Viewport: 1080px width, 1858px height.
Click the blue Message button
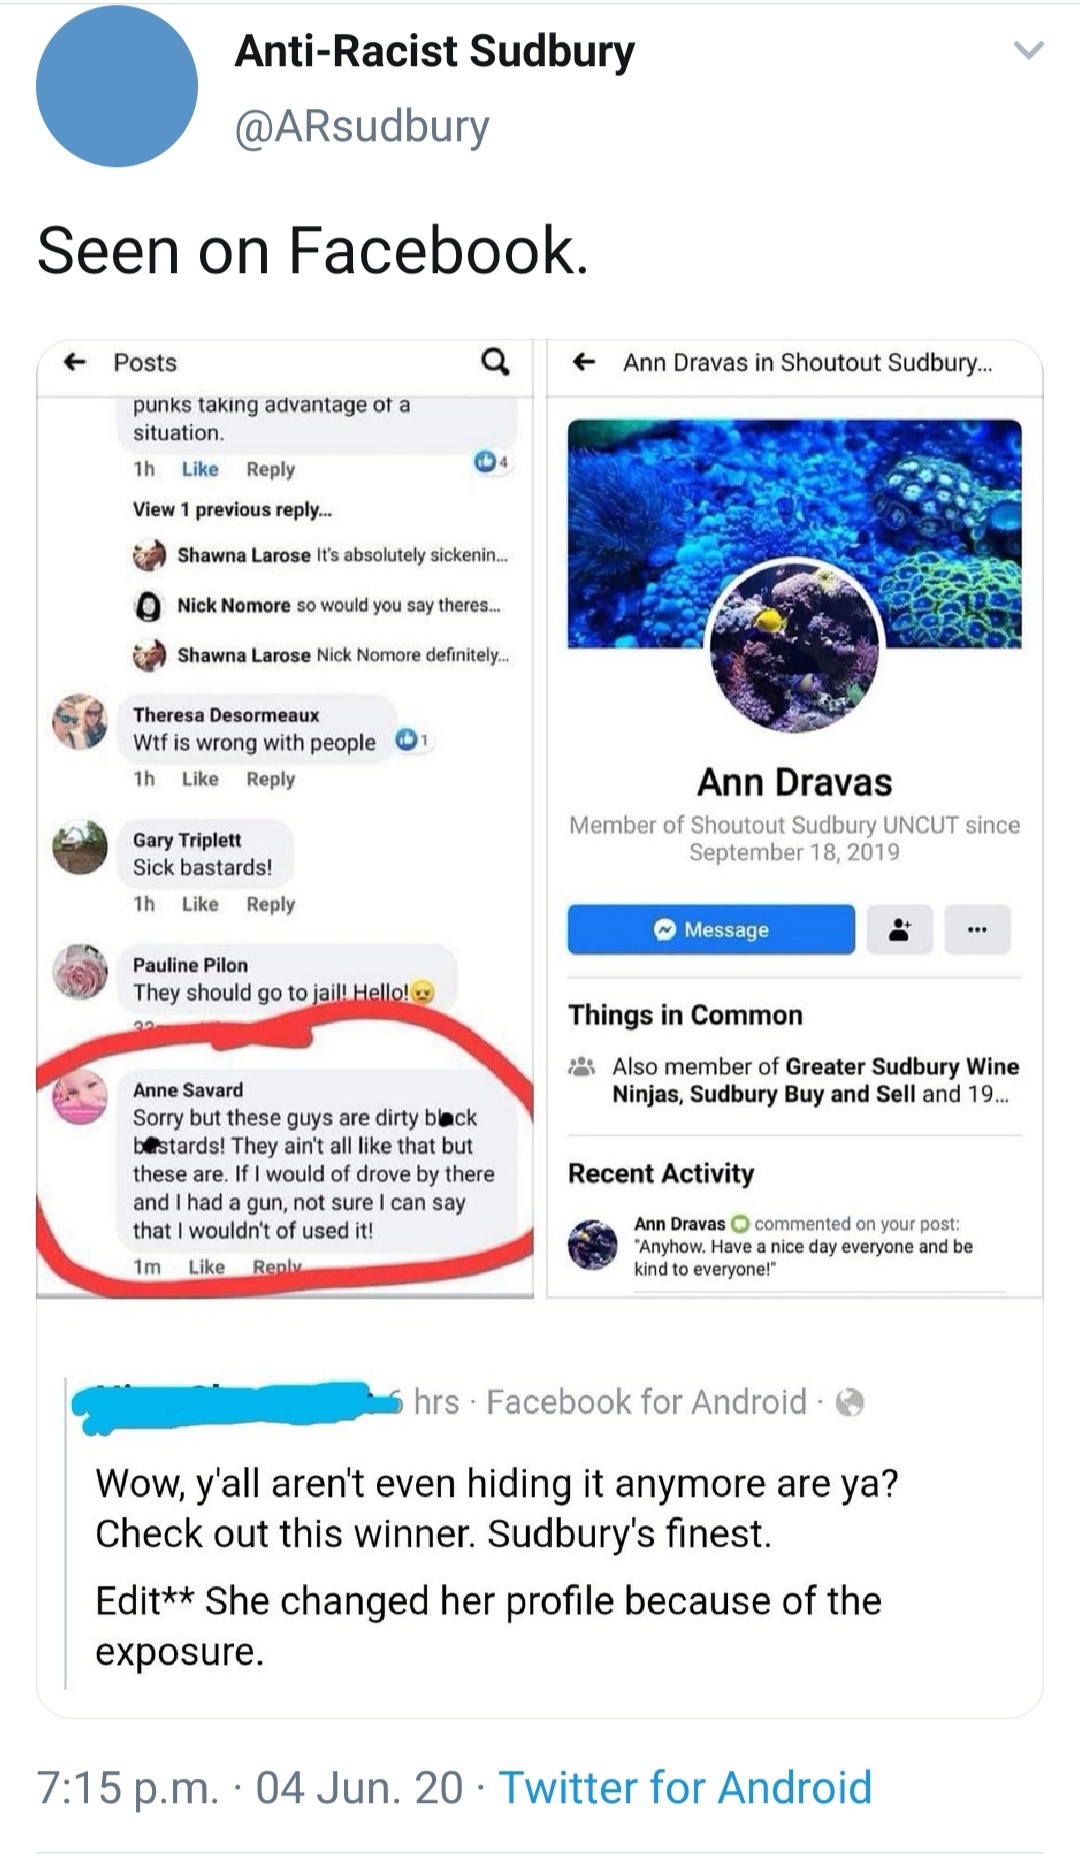click(711, 930)
